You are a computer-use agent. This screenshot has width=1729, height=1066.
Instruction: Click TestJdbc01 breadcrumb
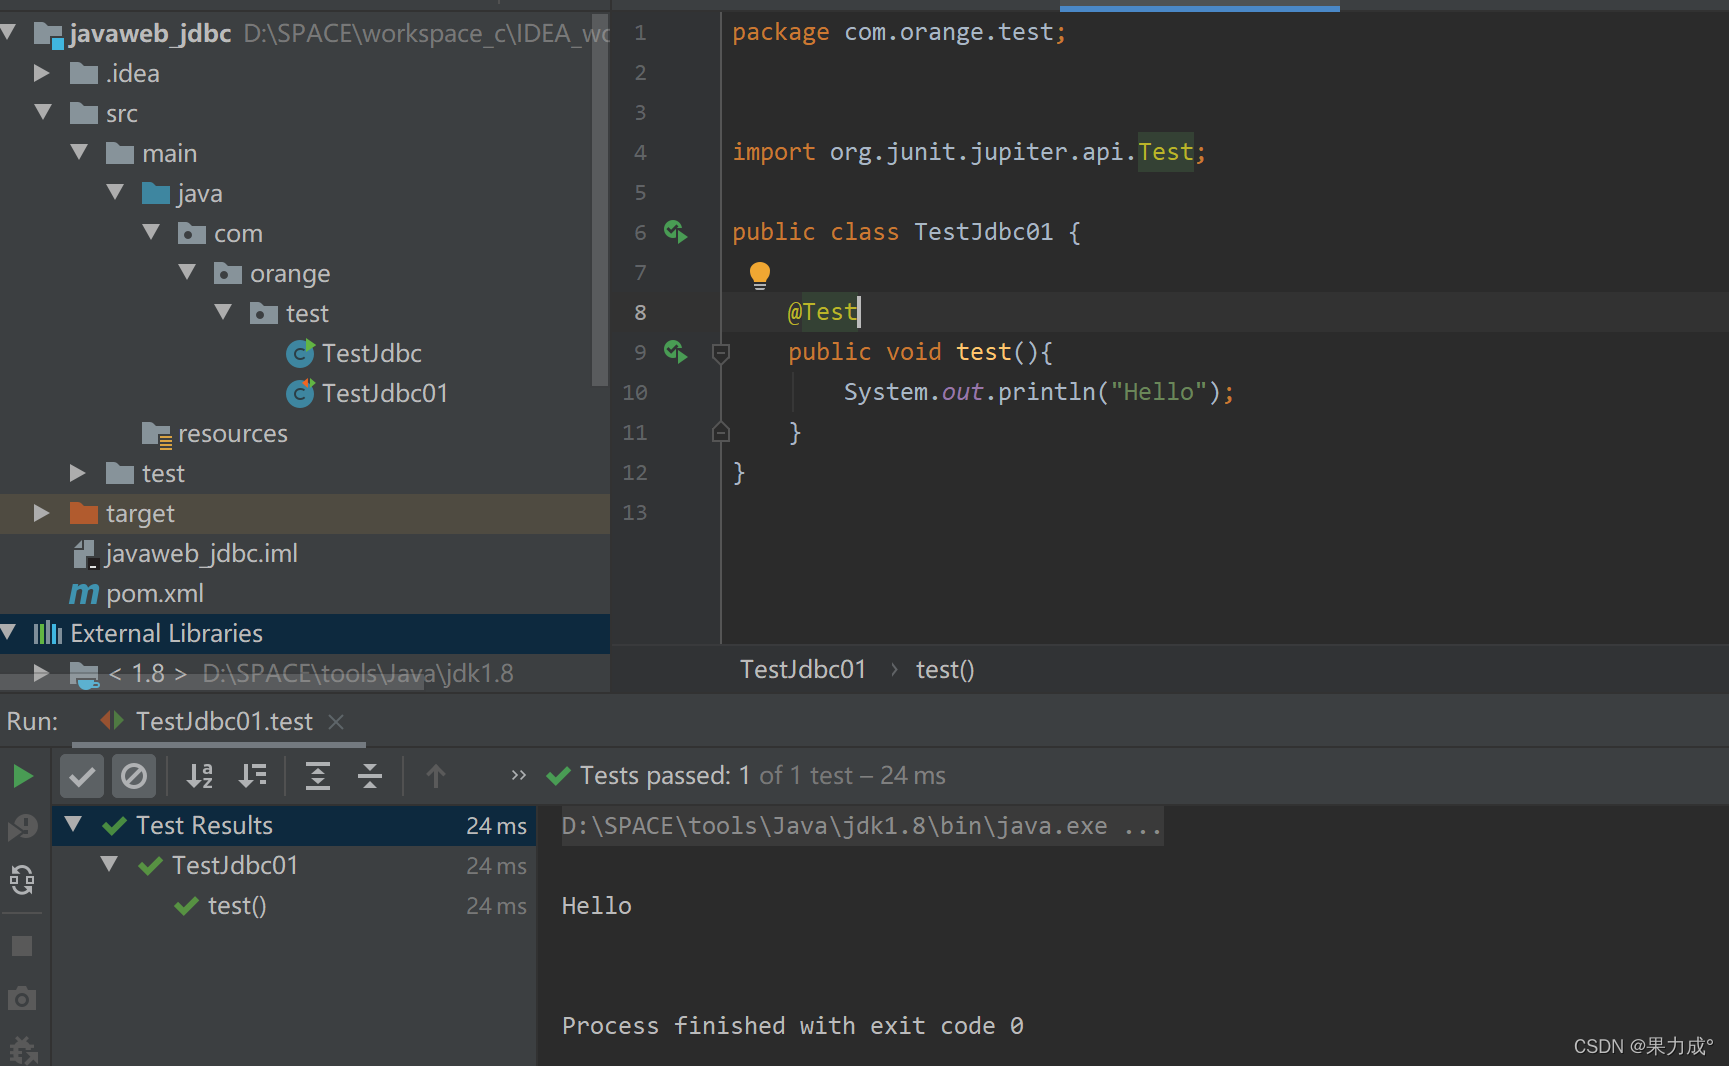click(803, 669)
